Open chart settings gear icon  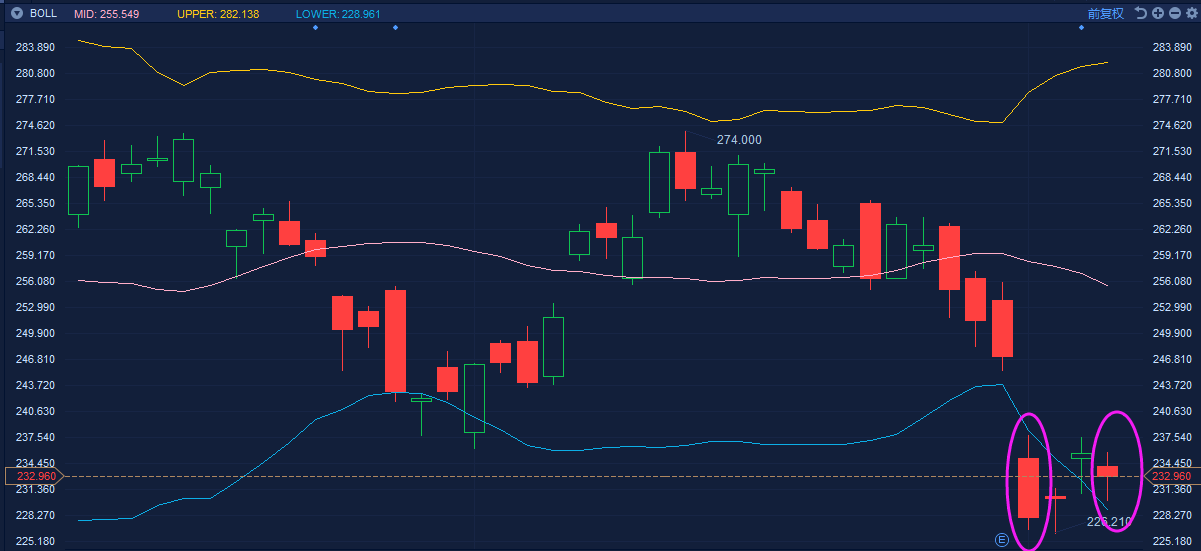1190,13
